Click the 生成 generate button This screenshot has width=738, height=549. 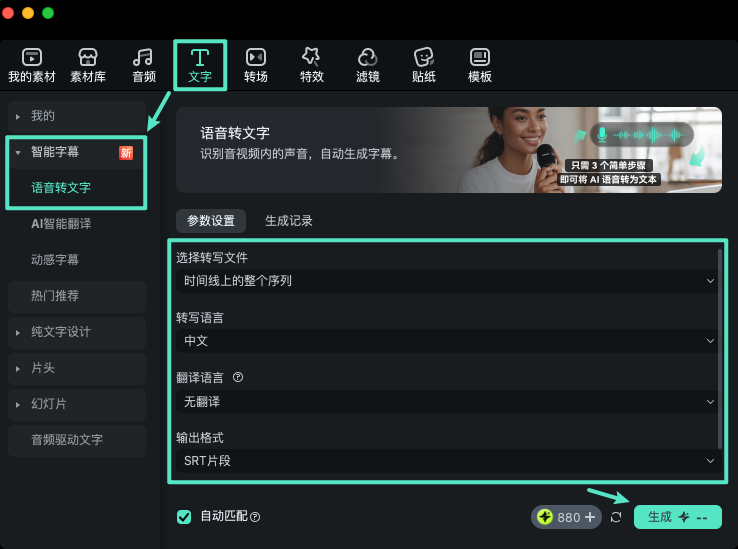coord(678,517)
